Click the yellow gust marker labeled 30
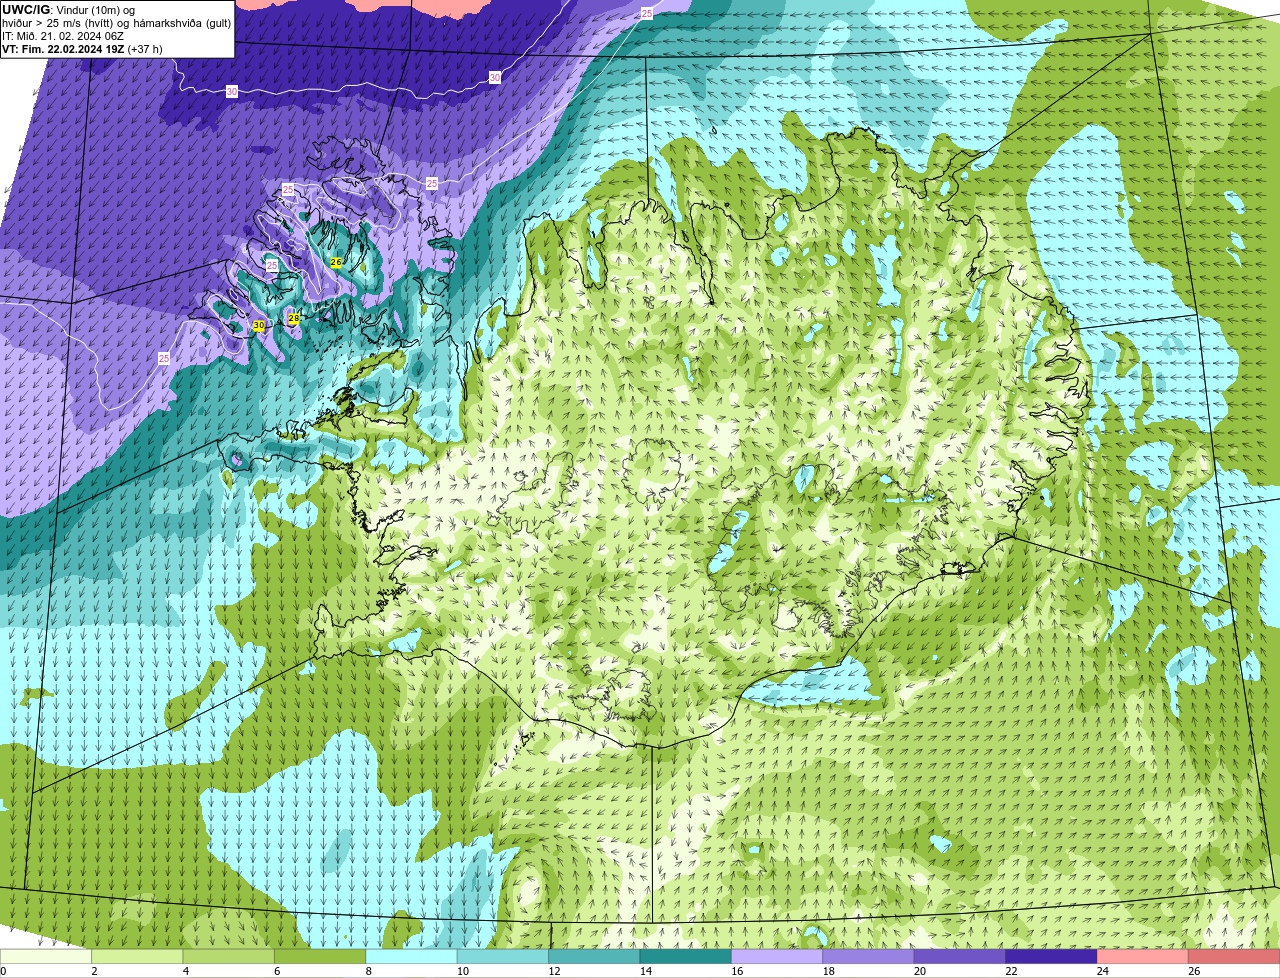The height and width of the screenshot is (978, 1280). (259, 326)
